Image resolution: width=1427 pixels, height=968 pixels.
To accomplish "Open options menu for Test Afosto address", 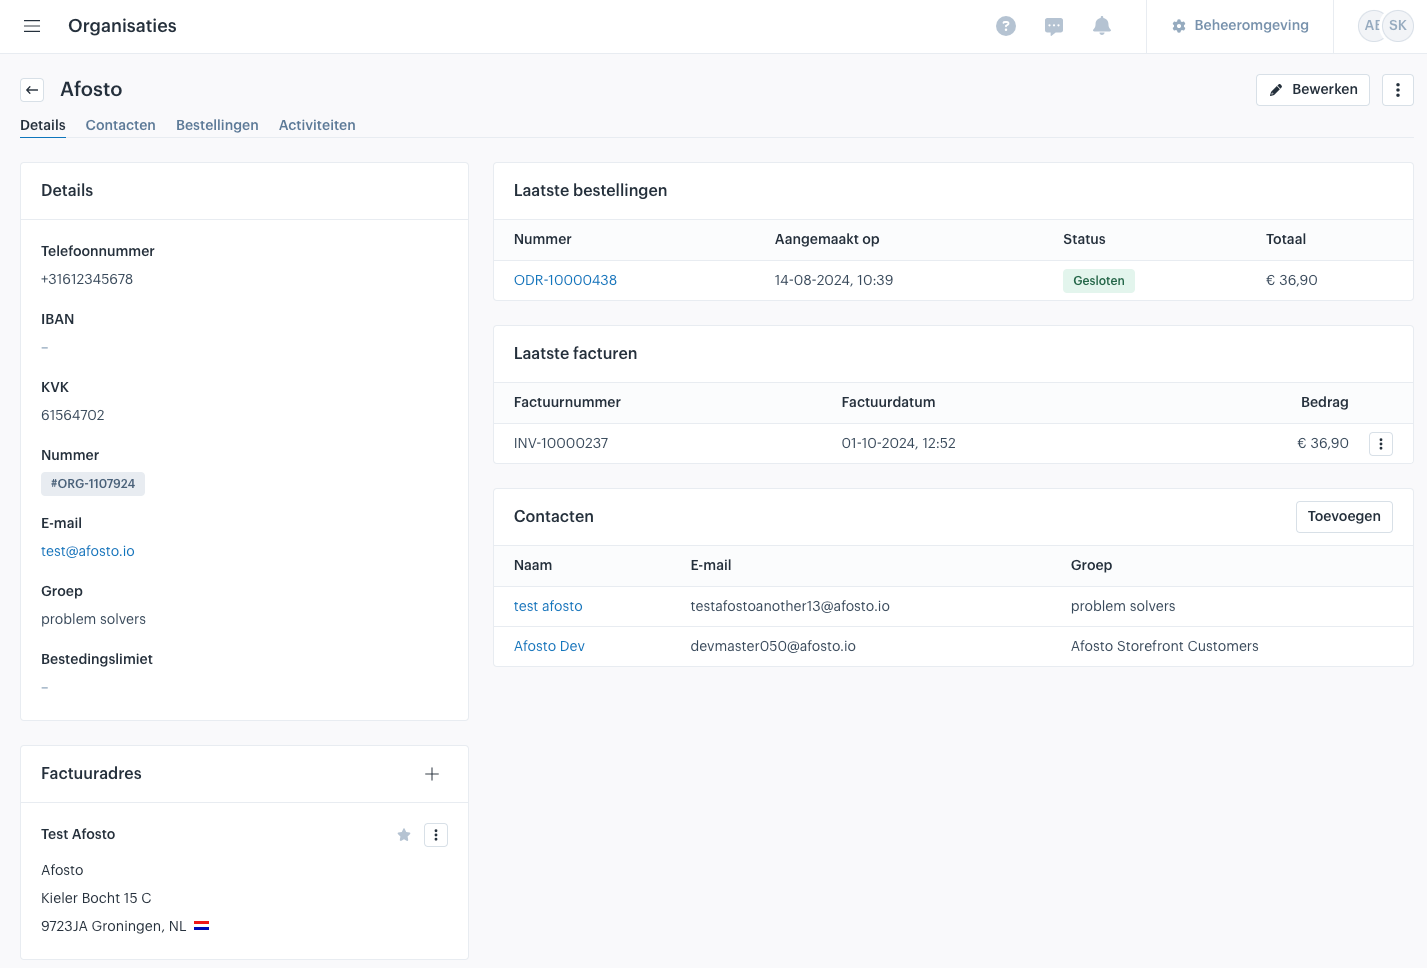I will 436,835.
